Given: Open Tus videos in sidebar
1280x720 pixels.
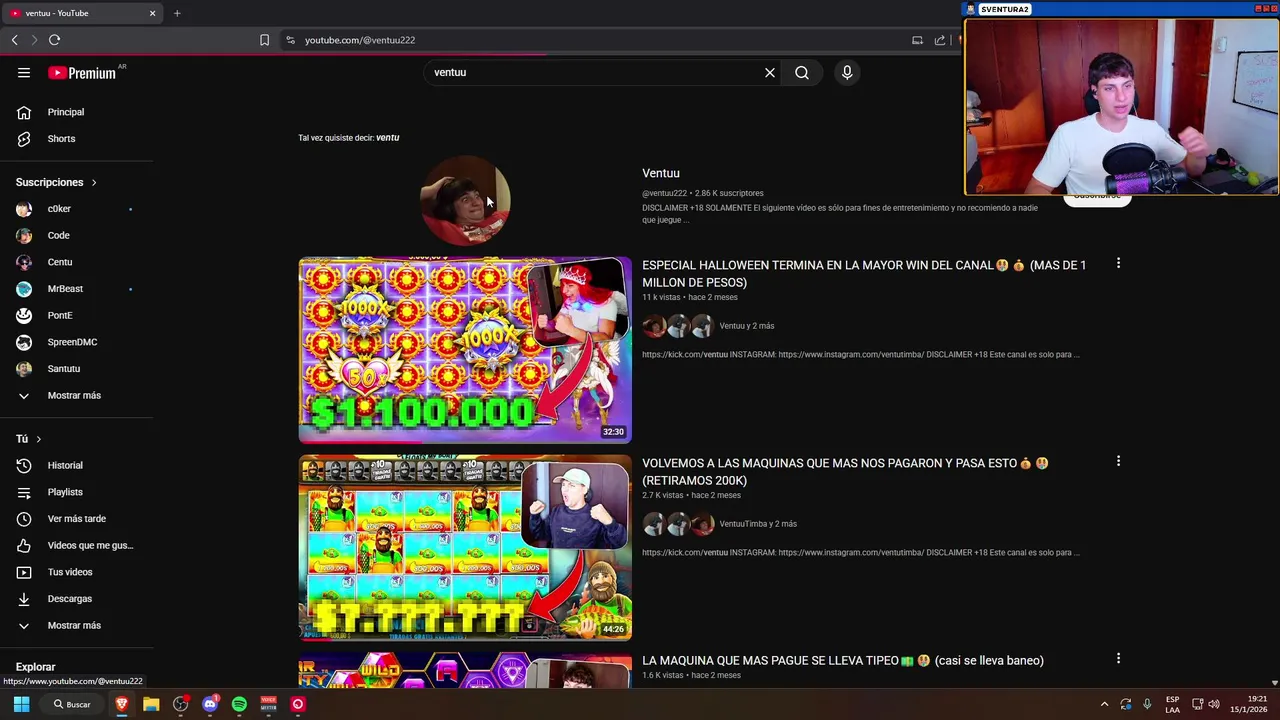Looking at the screenshot, I should click(x=76, y=572).
